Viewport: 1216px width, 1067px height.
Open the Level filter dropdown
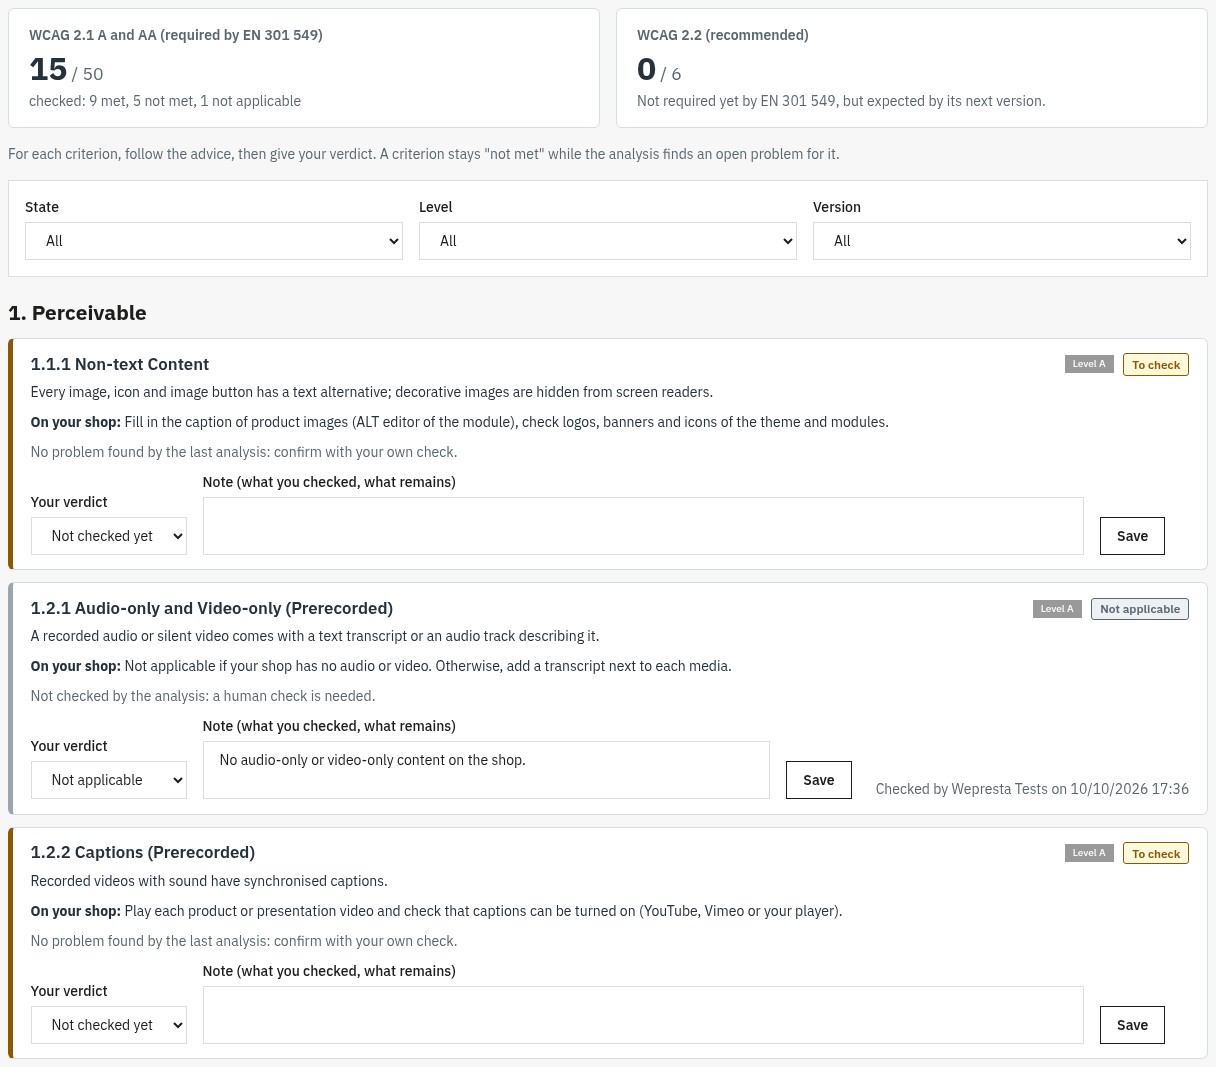608,241
